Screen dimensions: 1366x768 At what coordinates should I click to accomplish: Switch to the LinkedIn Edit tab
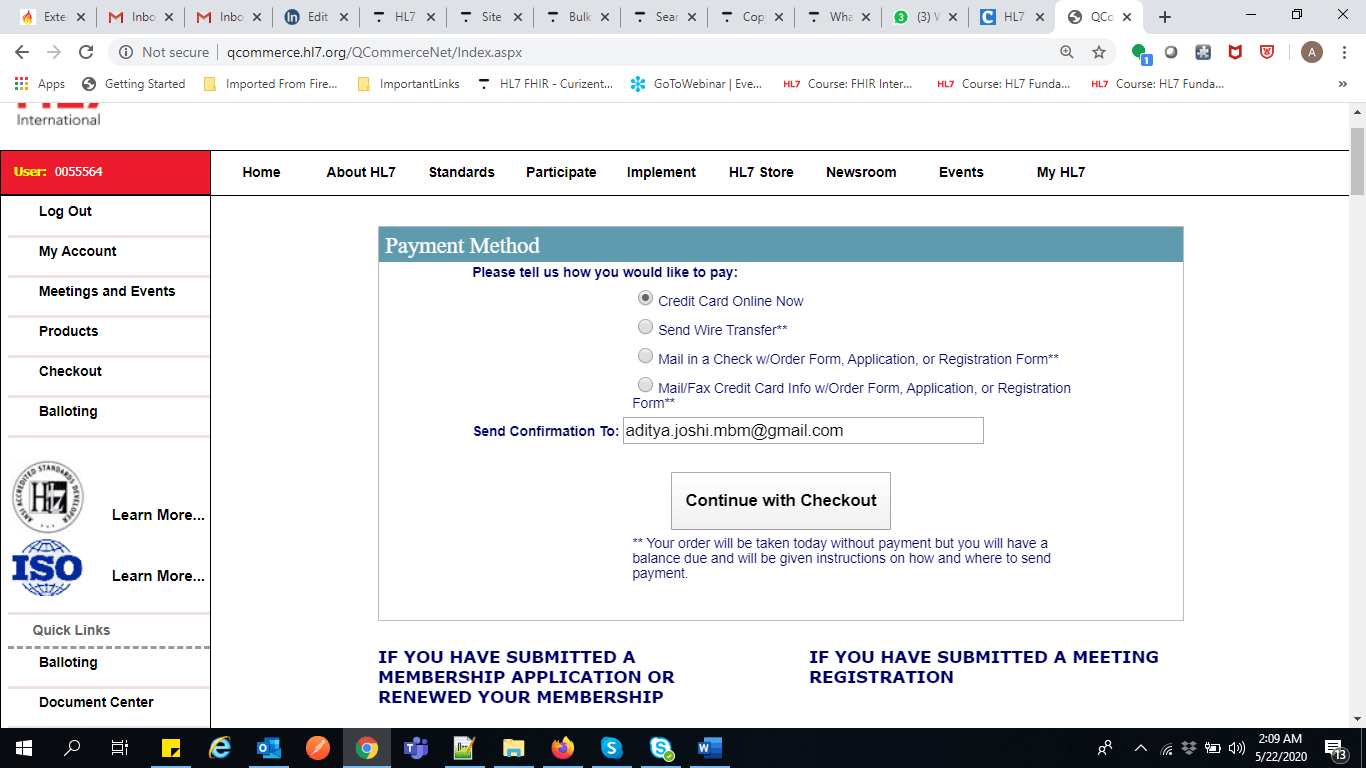click(315, 17)
